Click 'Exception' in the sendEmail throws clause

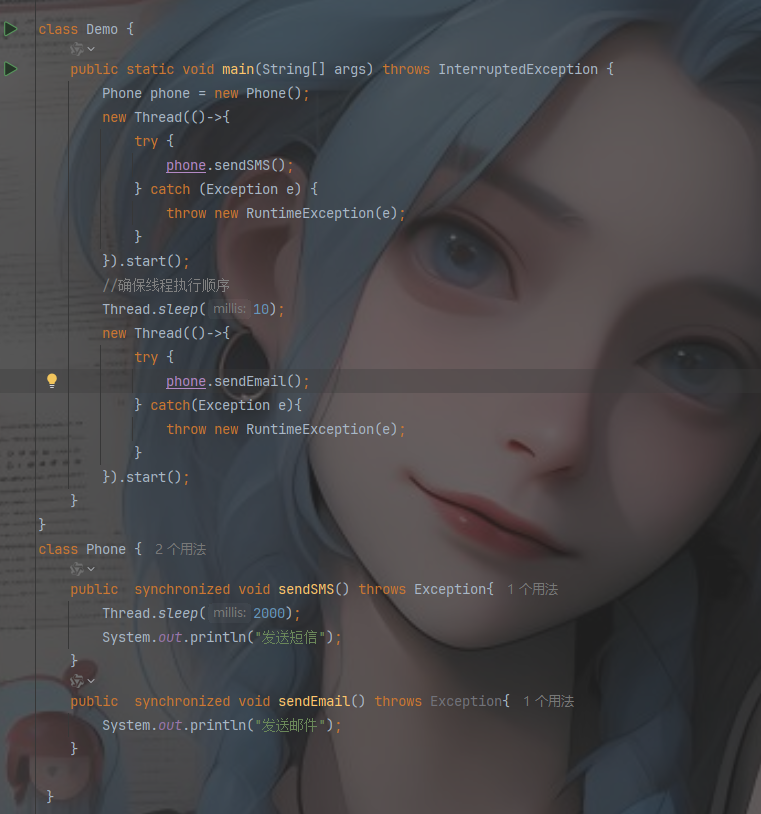466,701
